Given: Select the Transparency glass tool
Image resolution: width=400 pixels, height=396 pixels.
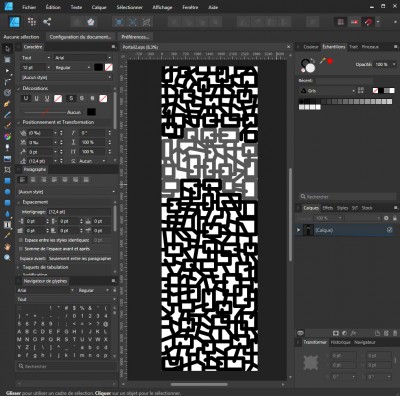Looking at the screenshot, I should (7, 148).
